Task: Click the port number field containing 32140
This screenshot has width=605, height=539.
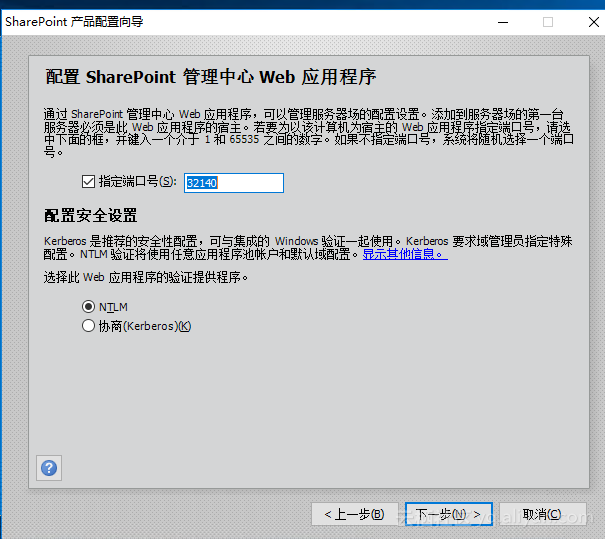Action: pyautogui.click(x=234, y=183)
